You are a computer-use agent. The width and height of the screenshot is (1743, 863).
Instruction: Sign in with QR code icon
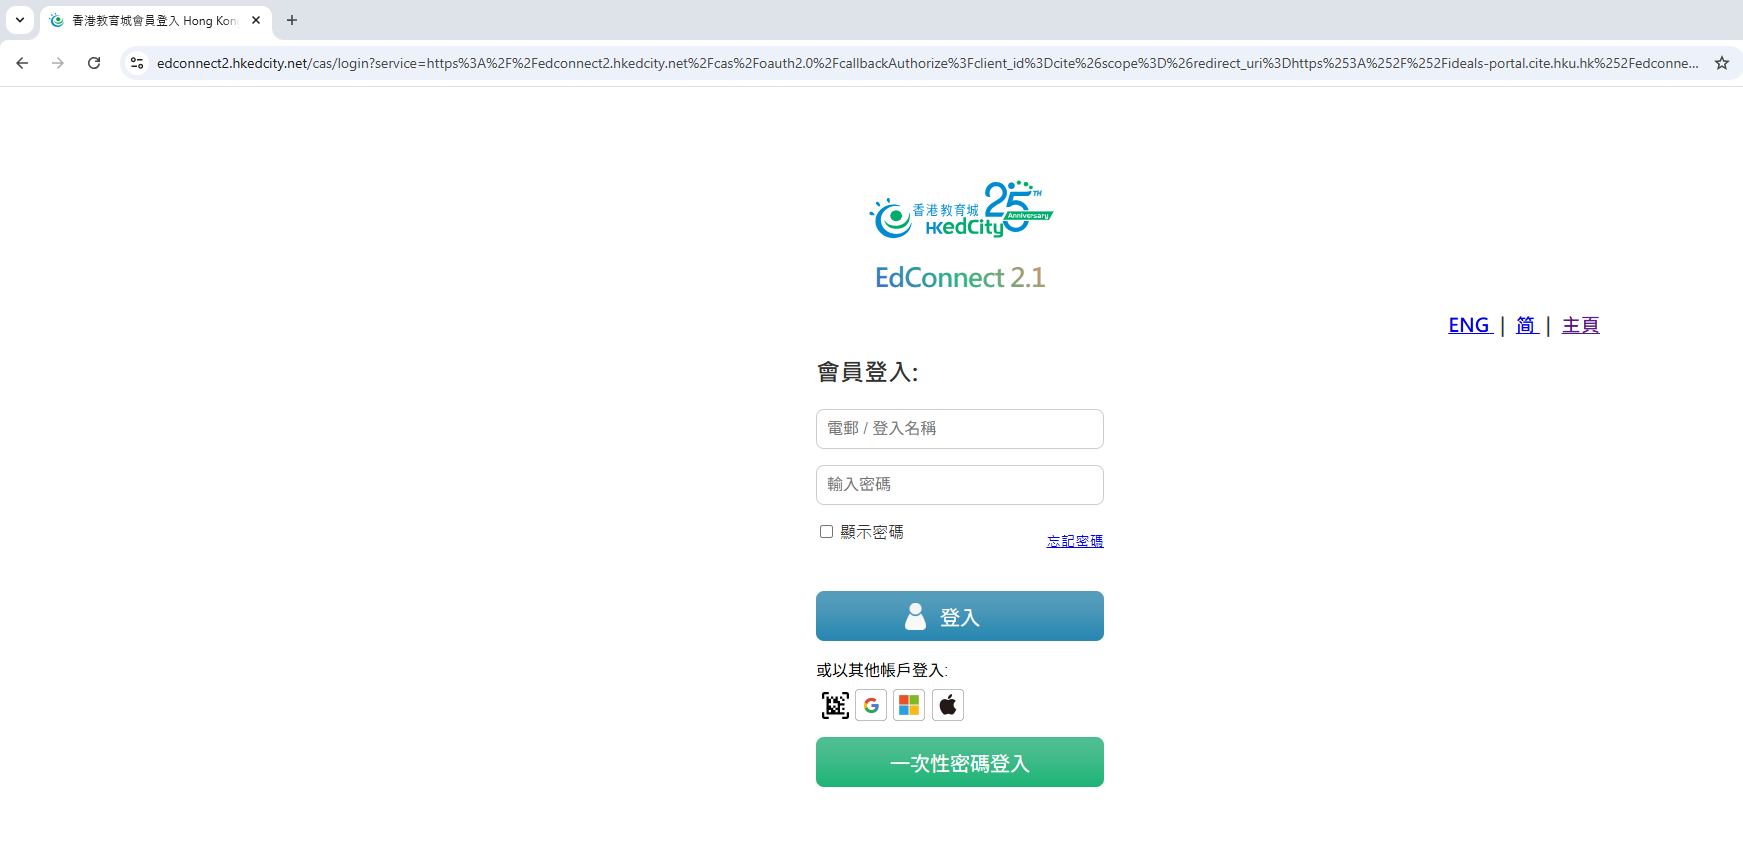835,705
